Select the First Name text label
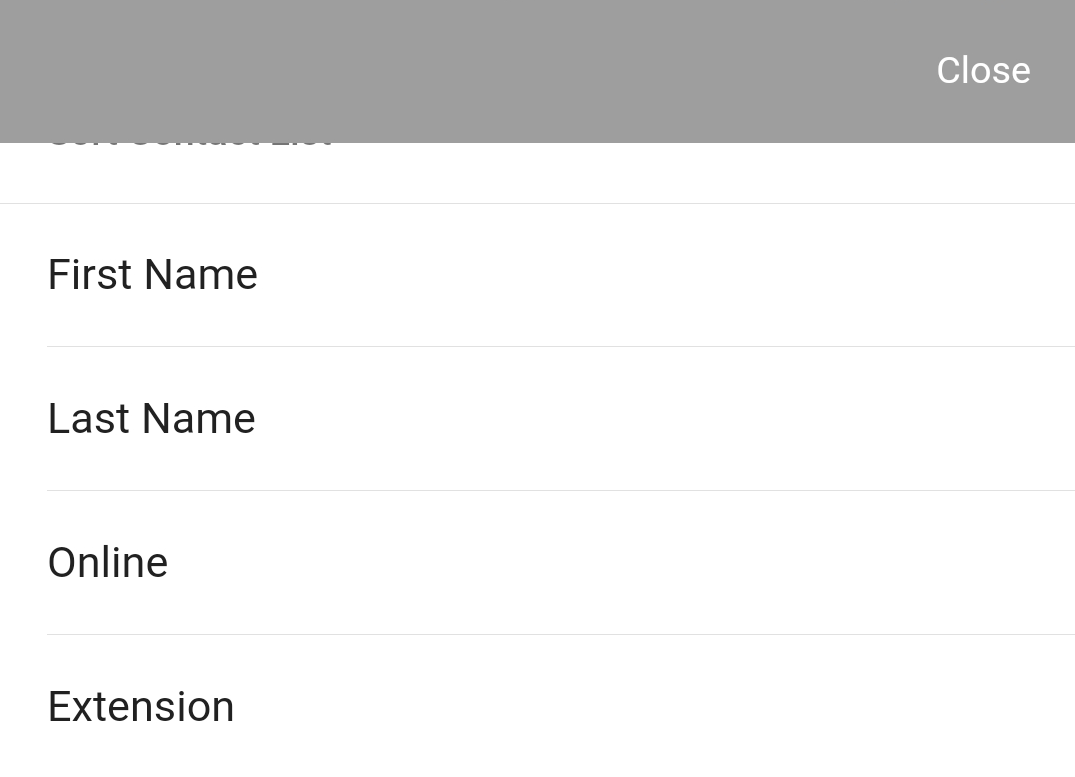The width and height of the screenshot is (1075, 777). 153,275
